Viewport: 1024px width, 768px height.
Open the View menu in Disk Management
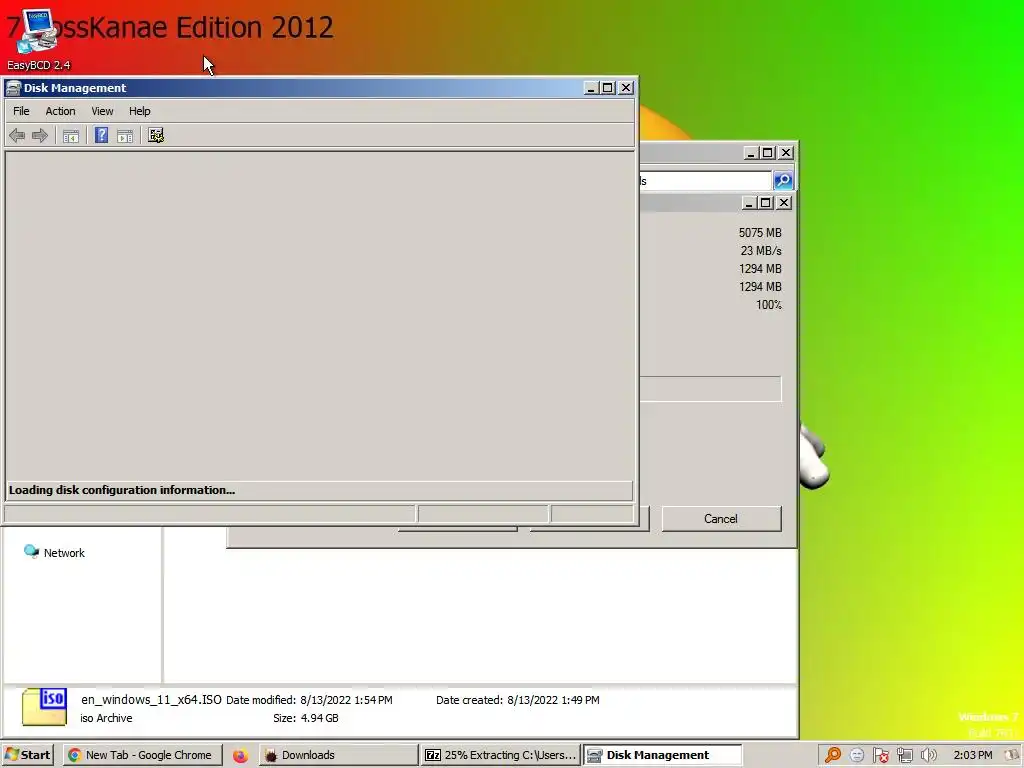pyautogui.click(x=102, y=111)
